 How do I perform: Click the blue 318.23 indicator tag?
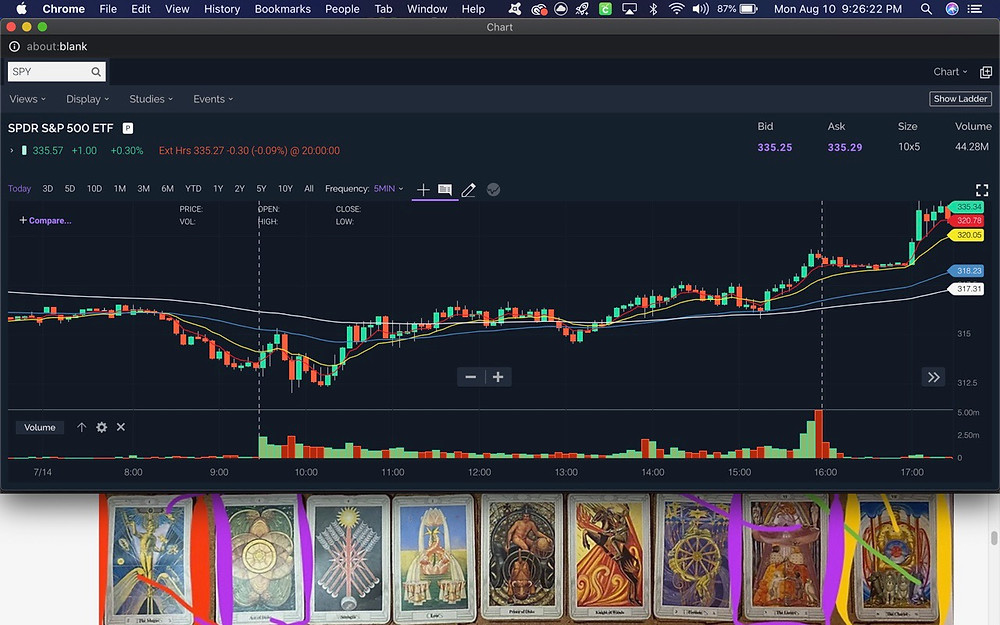coord(967,271)
